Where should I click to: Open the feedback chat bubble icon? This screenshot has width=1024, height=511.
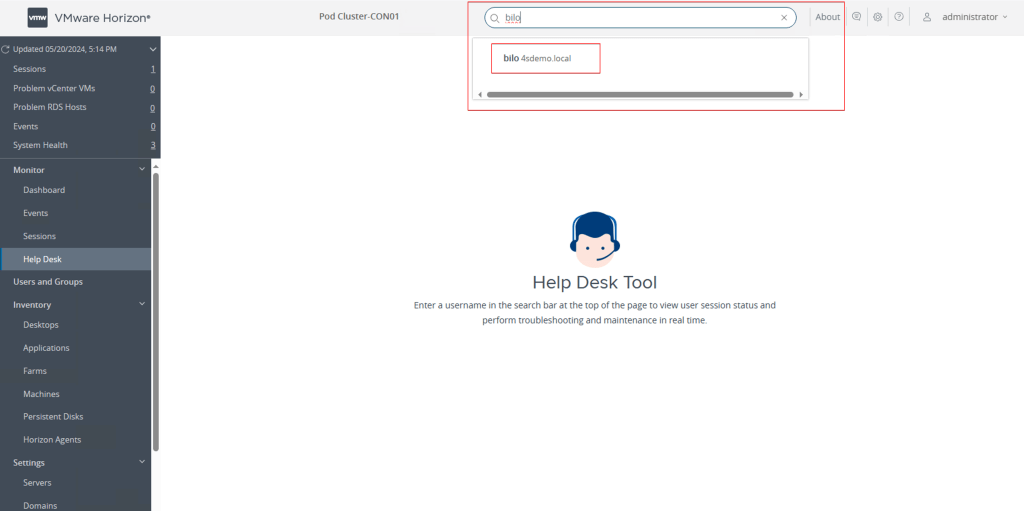[856, 17]
